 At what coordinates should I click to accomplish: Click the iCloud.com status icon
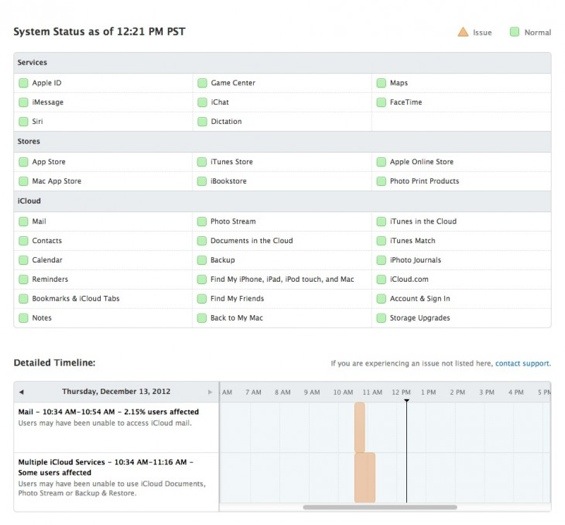(x=381, y=279)
